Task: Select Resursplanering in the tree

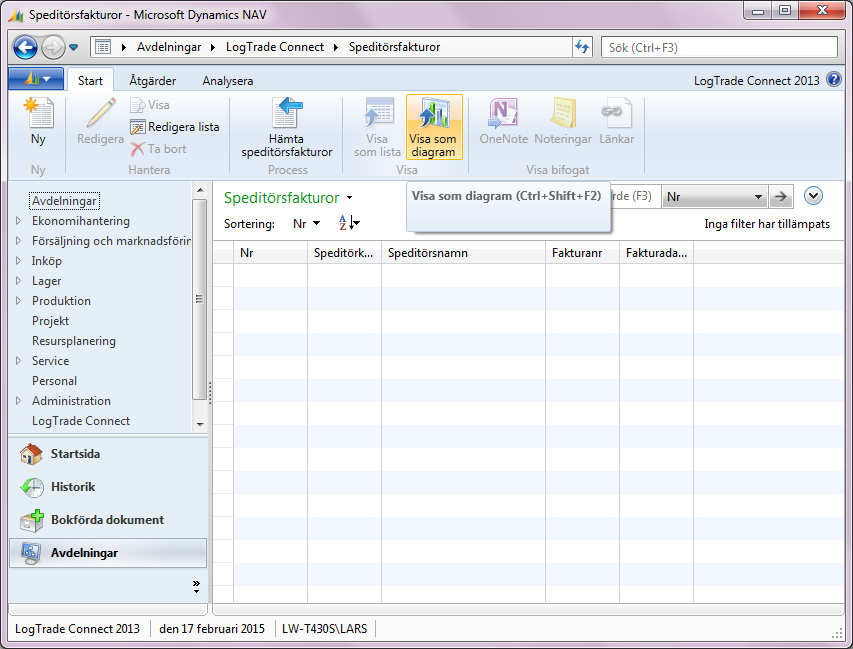Action: tap(74, 341)
